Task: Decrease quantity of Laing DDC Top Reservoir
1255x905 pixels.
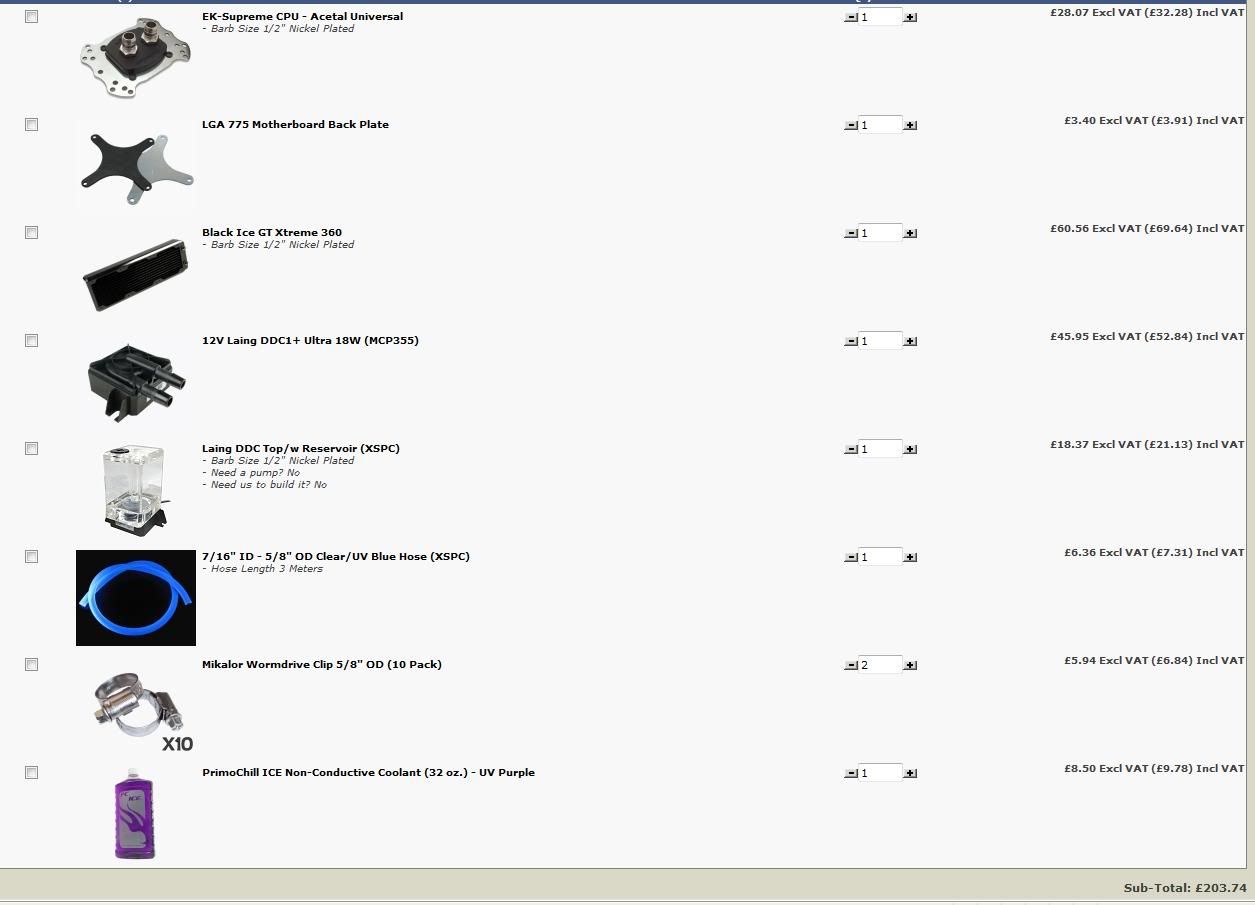Action: point(851,449)
